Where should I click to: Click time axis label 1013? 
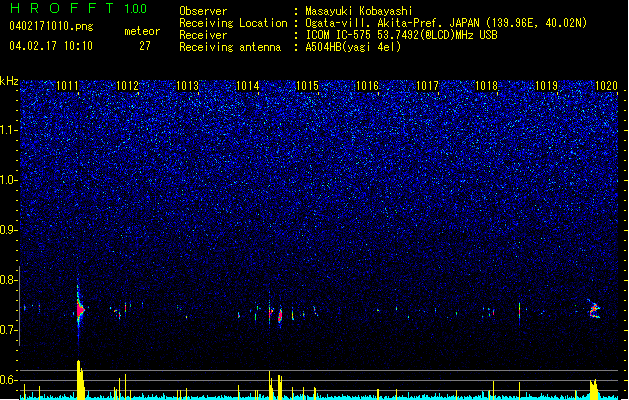click(x=187, y=86)
